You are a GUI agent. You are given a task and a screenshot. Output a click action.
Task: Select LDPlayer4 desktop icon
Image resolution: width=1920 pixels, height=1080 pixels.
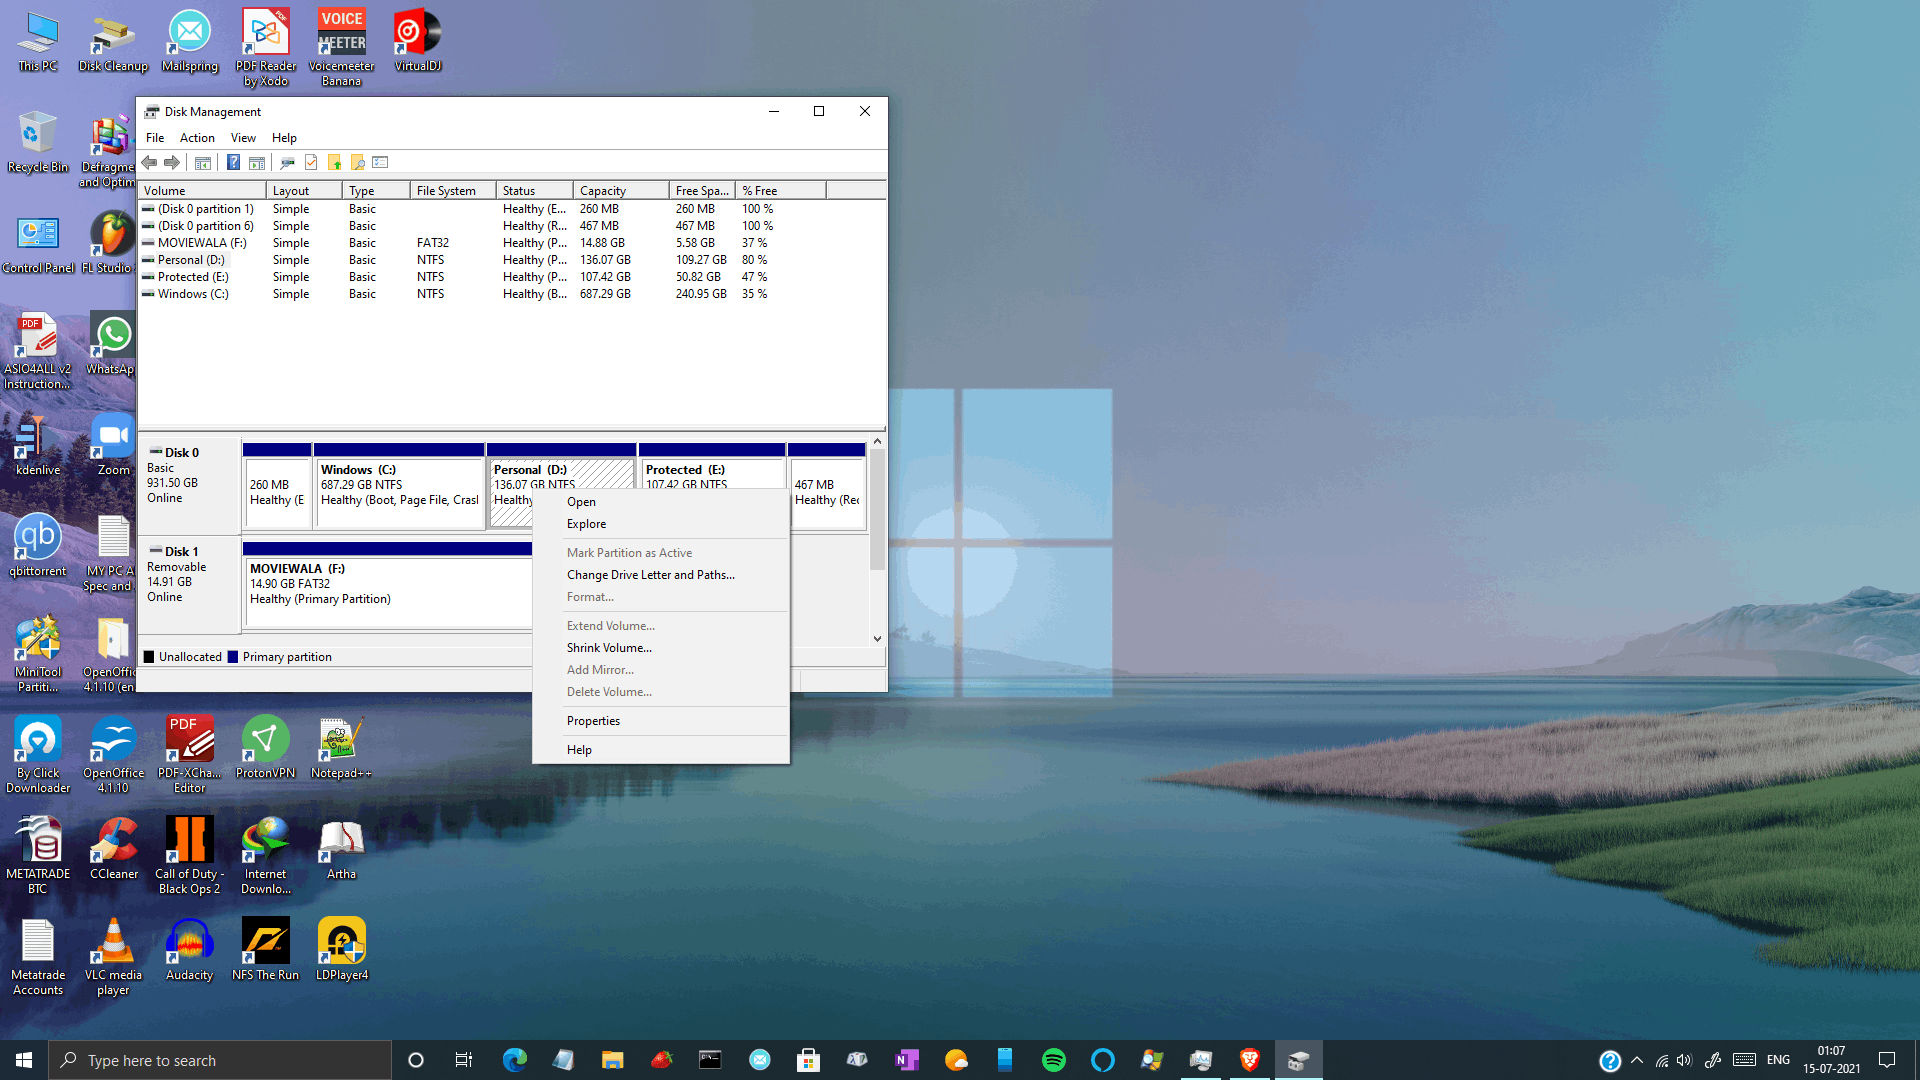(x=341, y=950)
